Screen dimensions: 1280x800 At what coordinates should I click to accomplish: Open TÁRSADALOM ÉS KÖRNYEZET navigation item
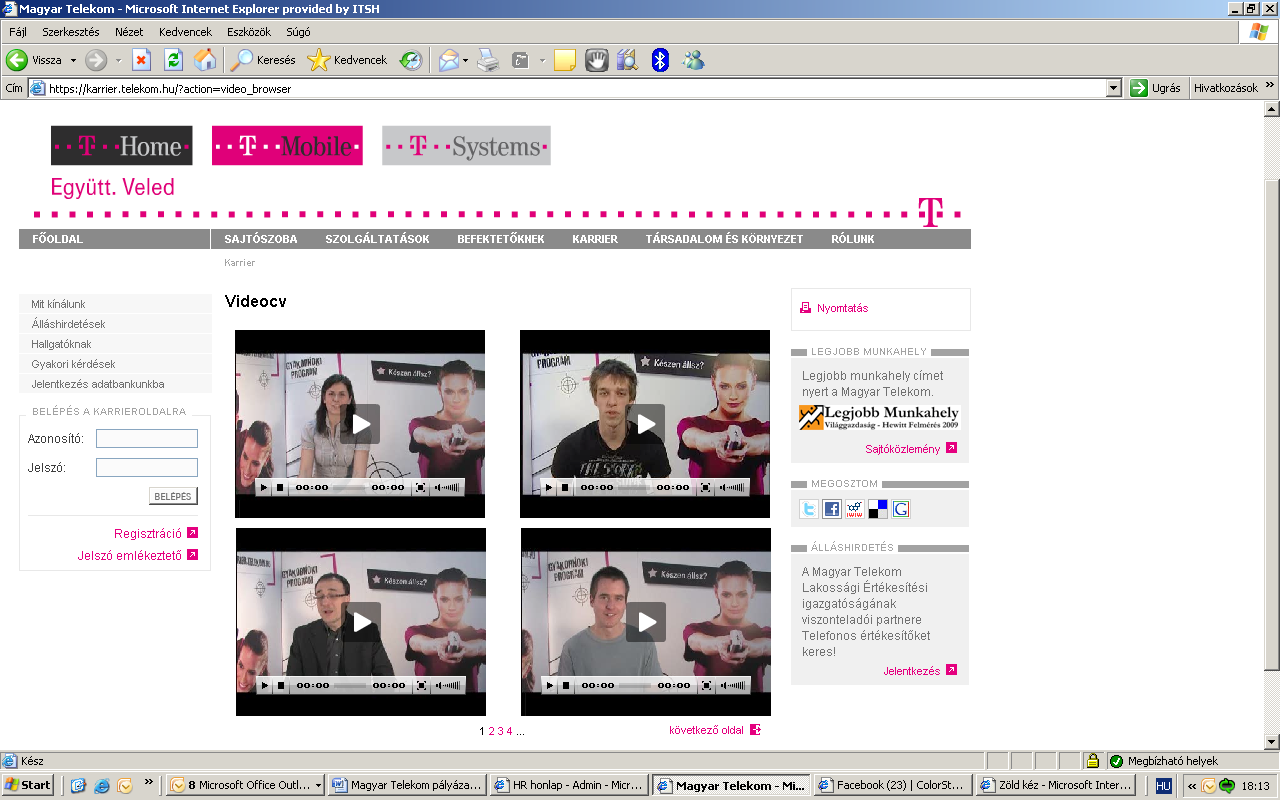(724, 239)
